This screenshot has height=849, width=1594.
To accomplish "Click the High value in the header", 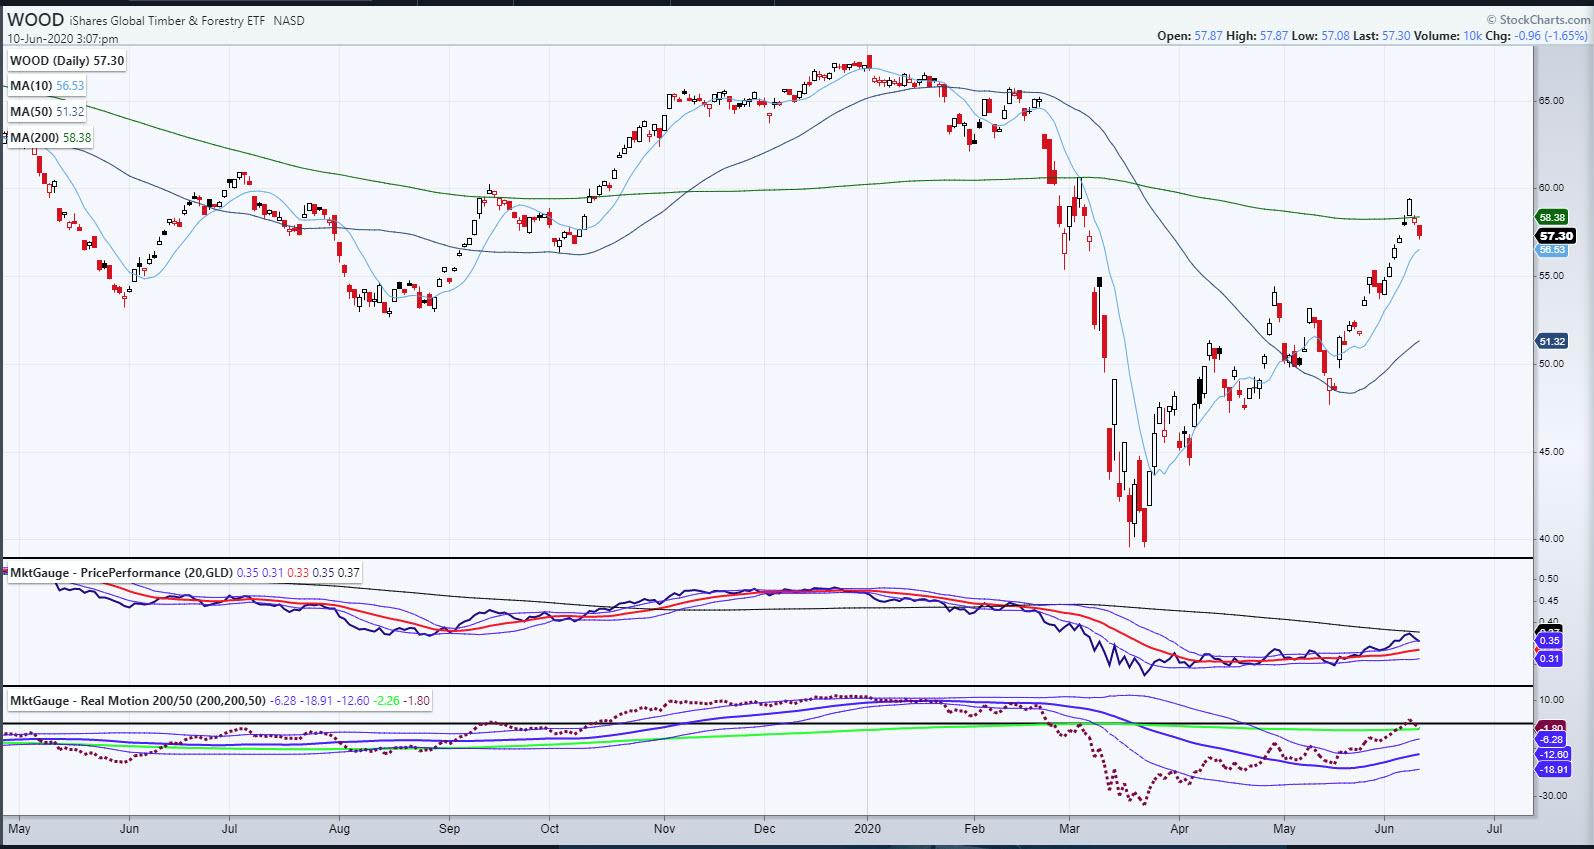I will pos(1275,36).
